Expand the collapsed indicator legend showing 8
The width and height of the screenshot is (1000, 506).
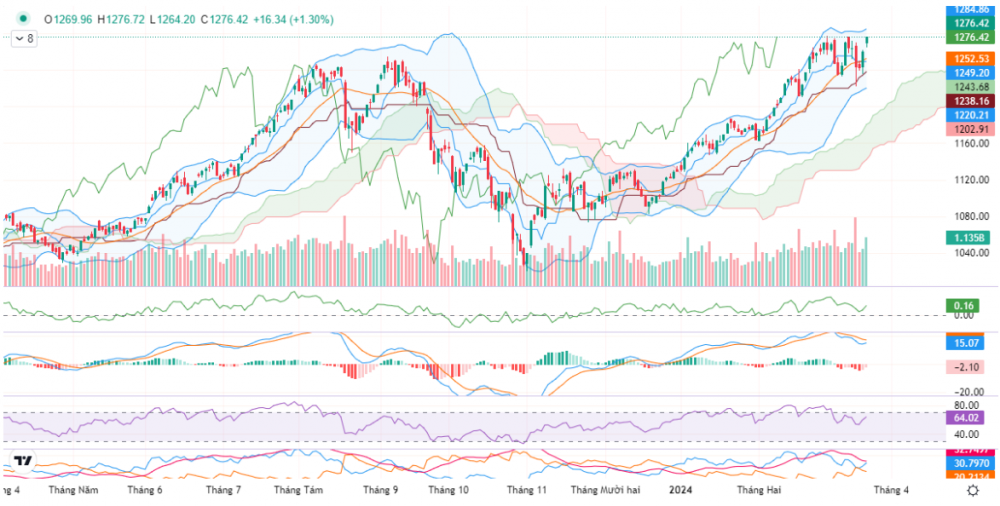[24, 38]
